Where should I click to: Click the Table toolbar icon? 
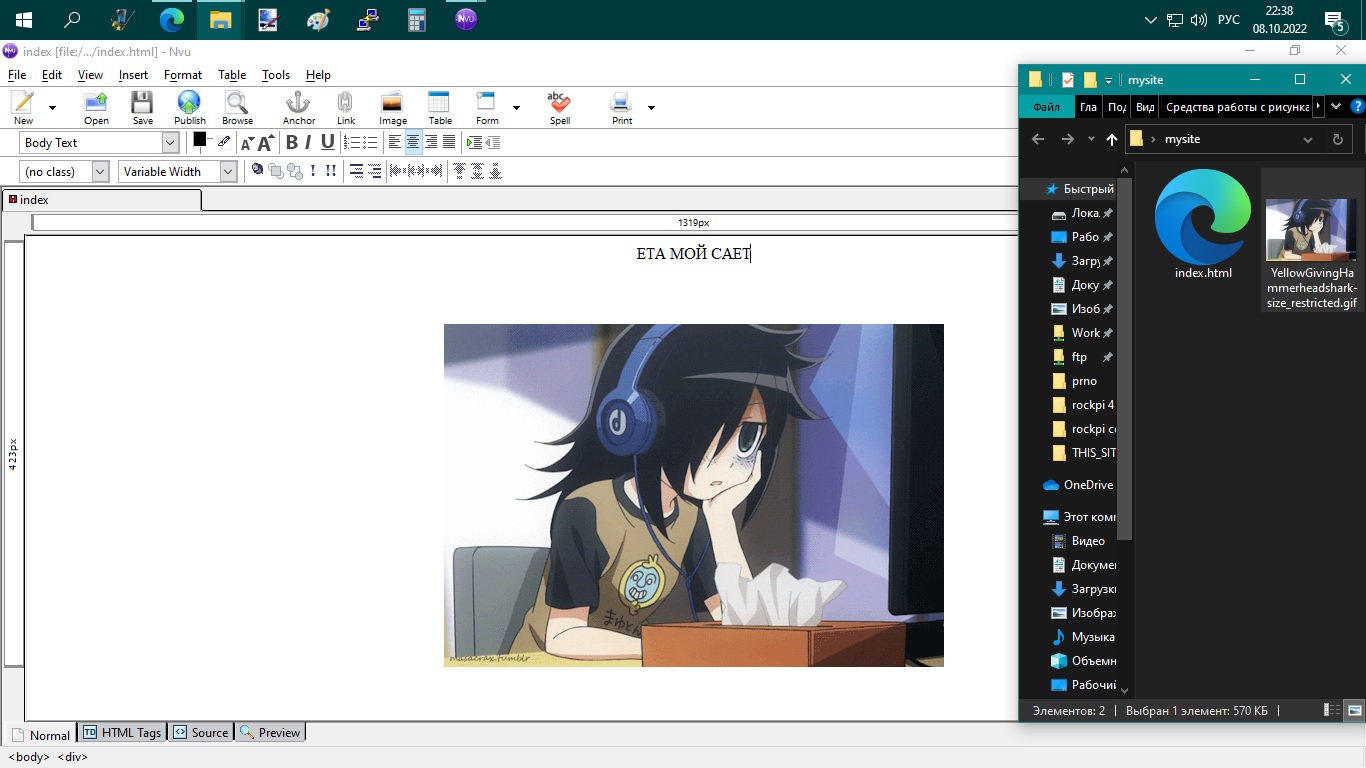(x=440, y=107)
